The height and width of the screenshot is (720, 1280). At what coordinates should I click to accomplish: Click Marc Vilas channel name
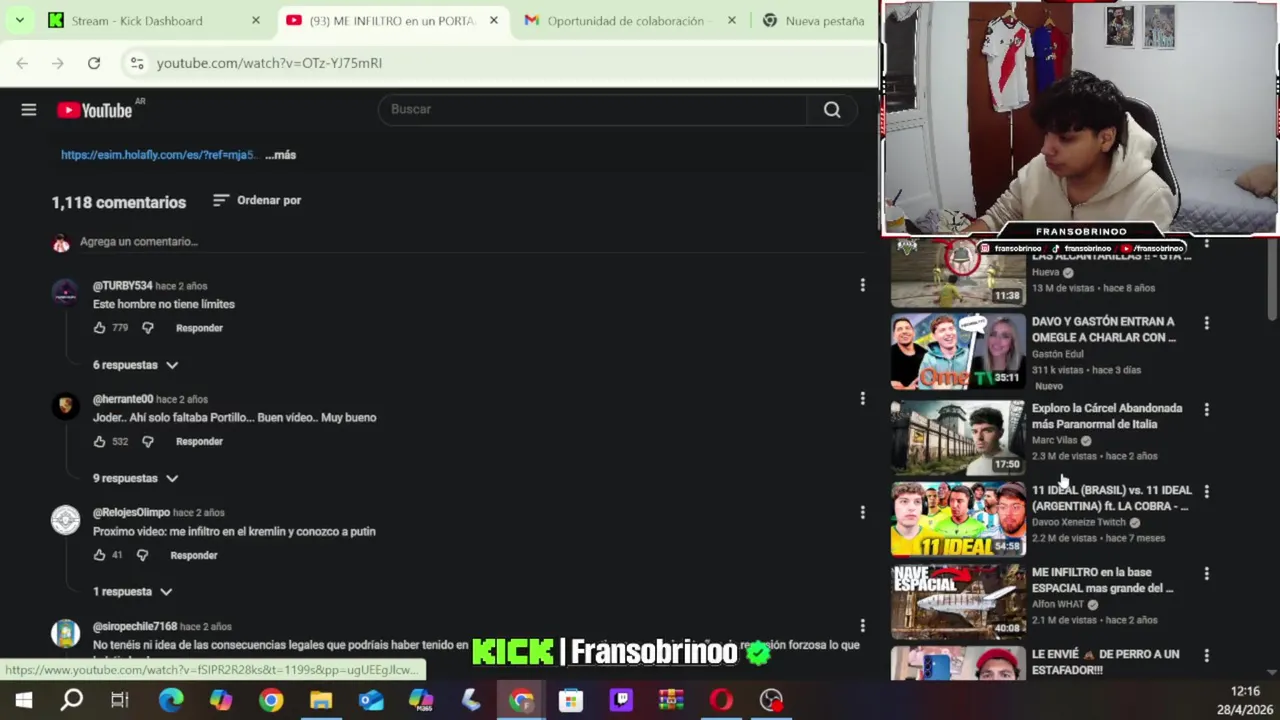point(1054,440)
